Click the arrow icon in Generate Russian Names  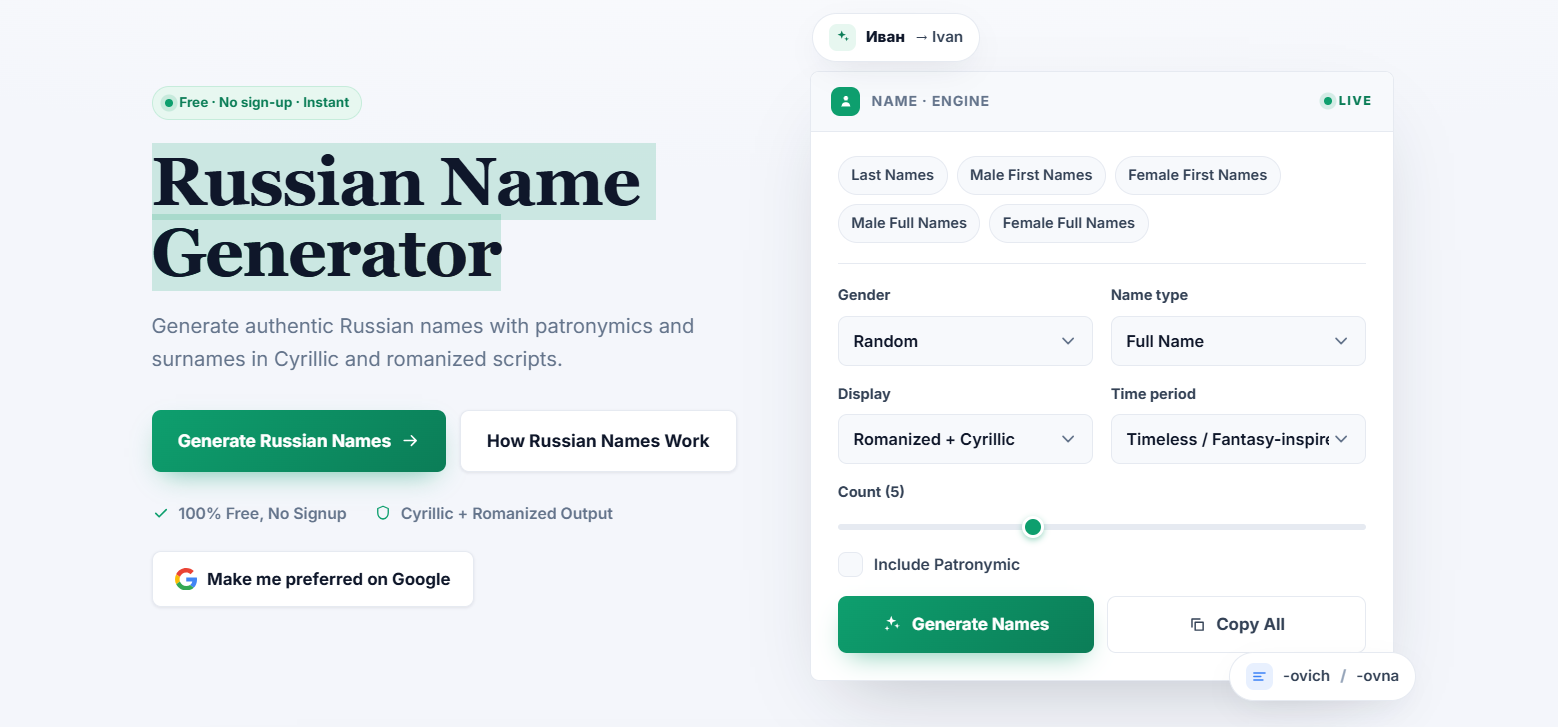pos(410,441)
